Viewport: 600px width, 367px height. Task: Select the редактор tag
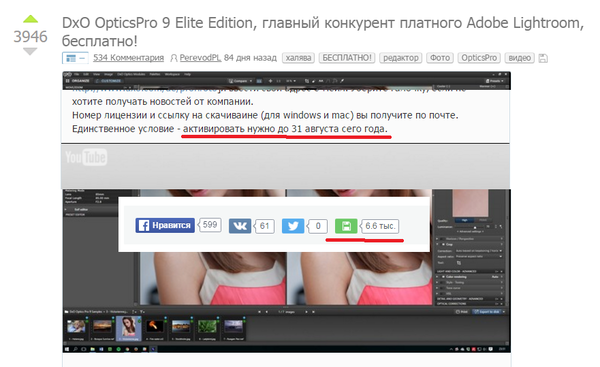(401, 58)
